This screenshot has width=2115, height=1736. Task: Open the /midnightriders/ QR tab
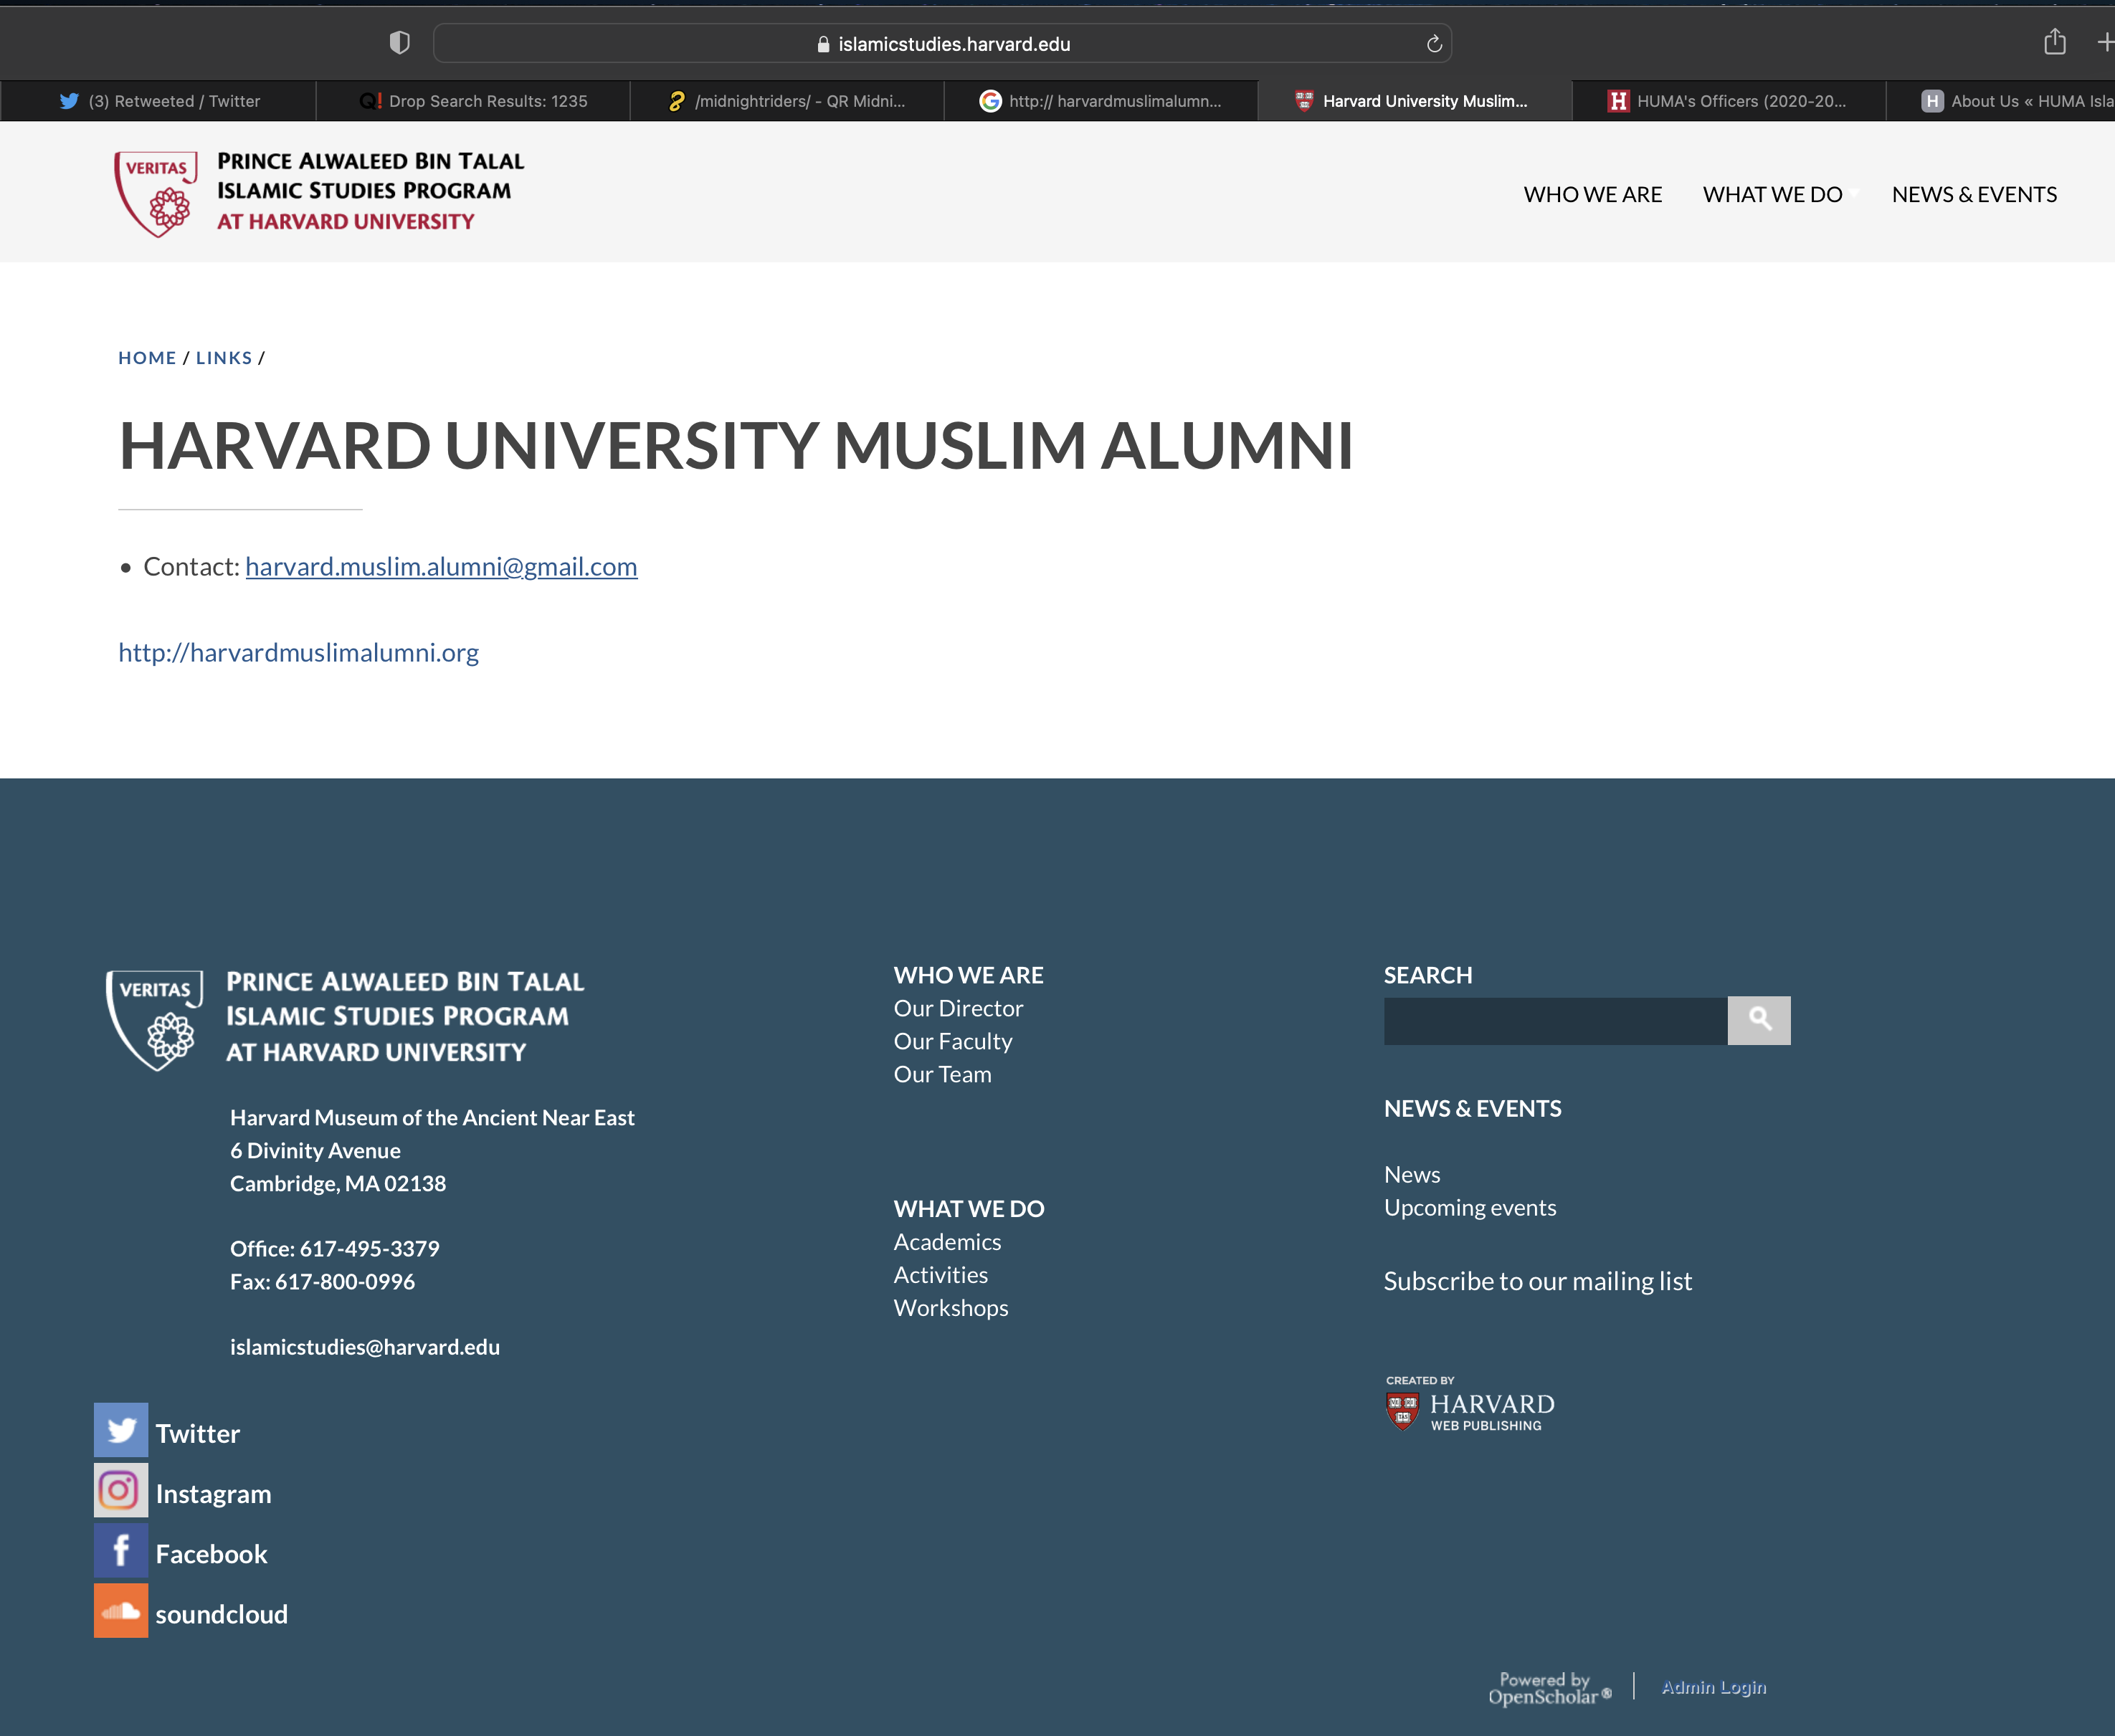click(x=787, y=101)
